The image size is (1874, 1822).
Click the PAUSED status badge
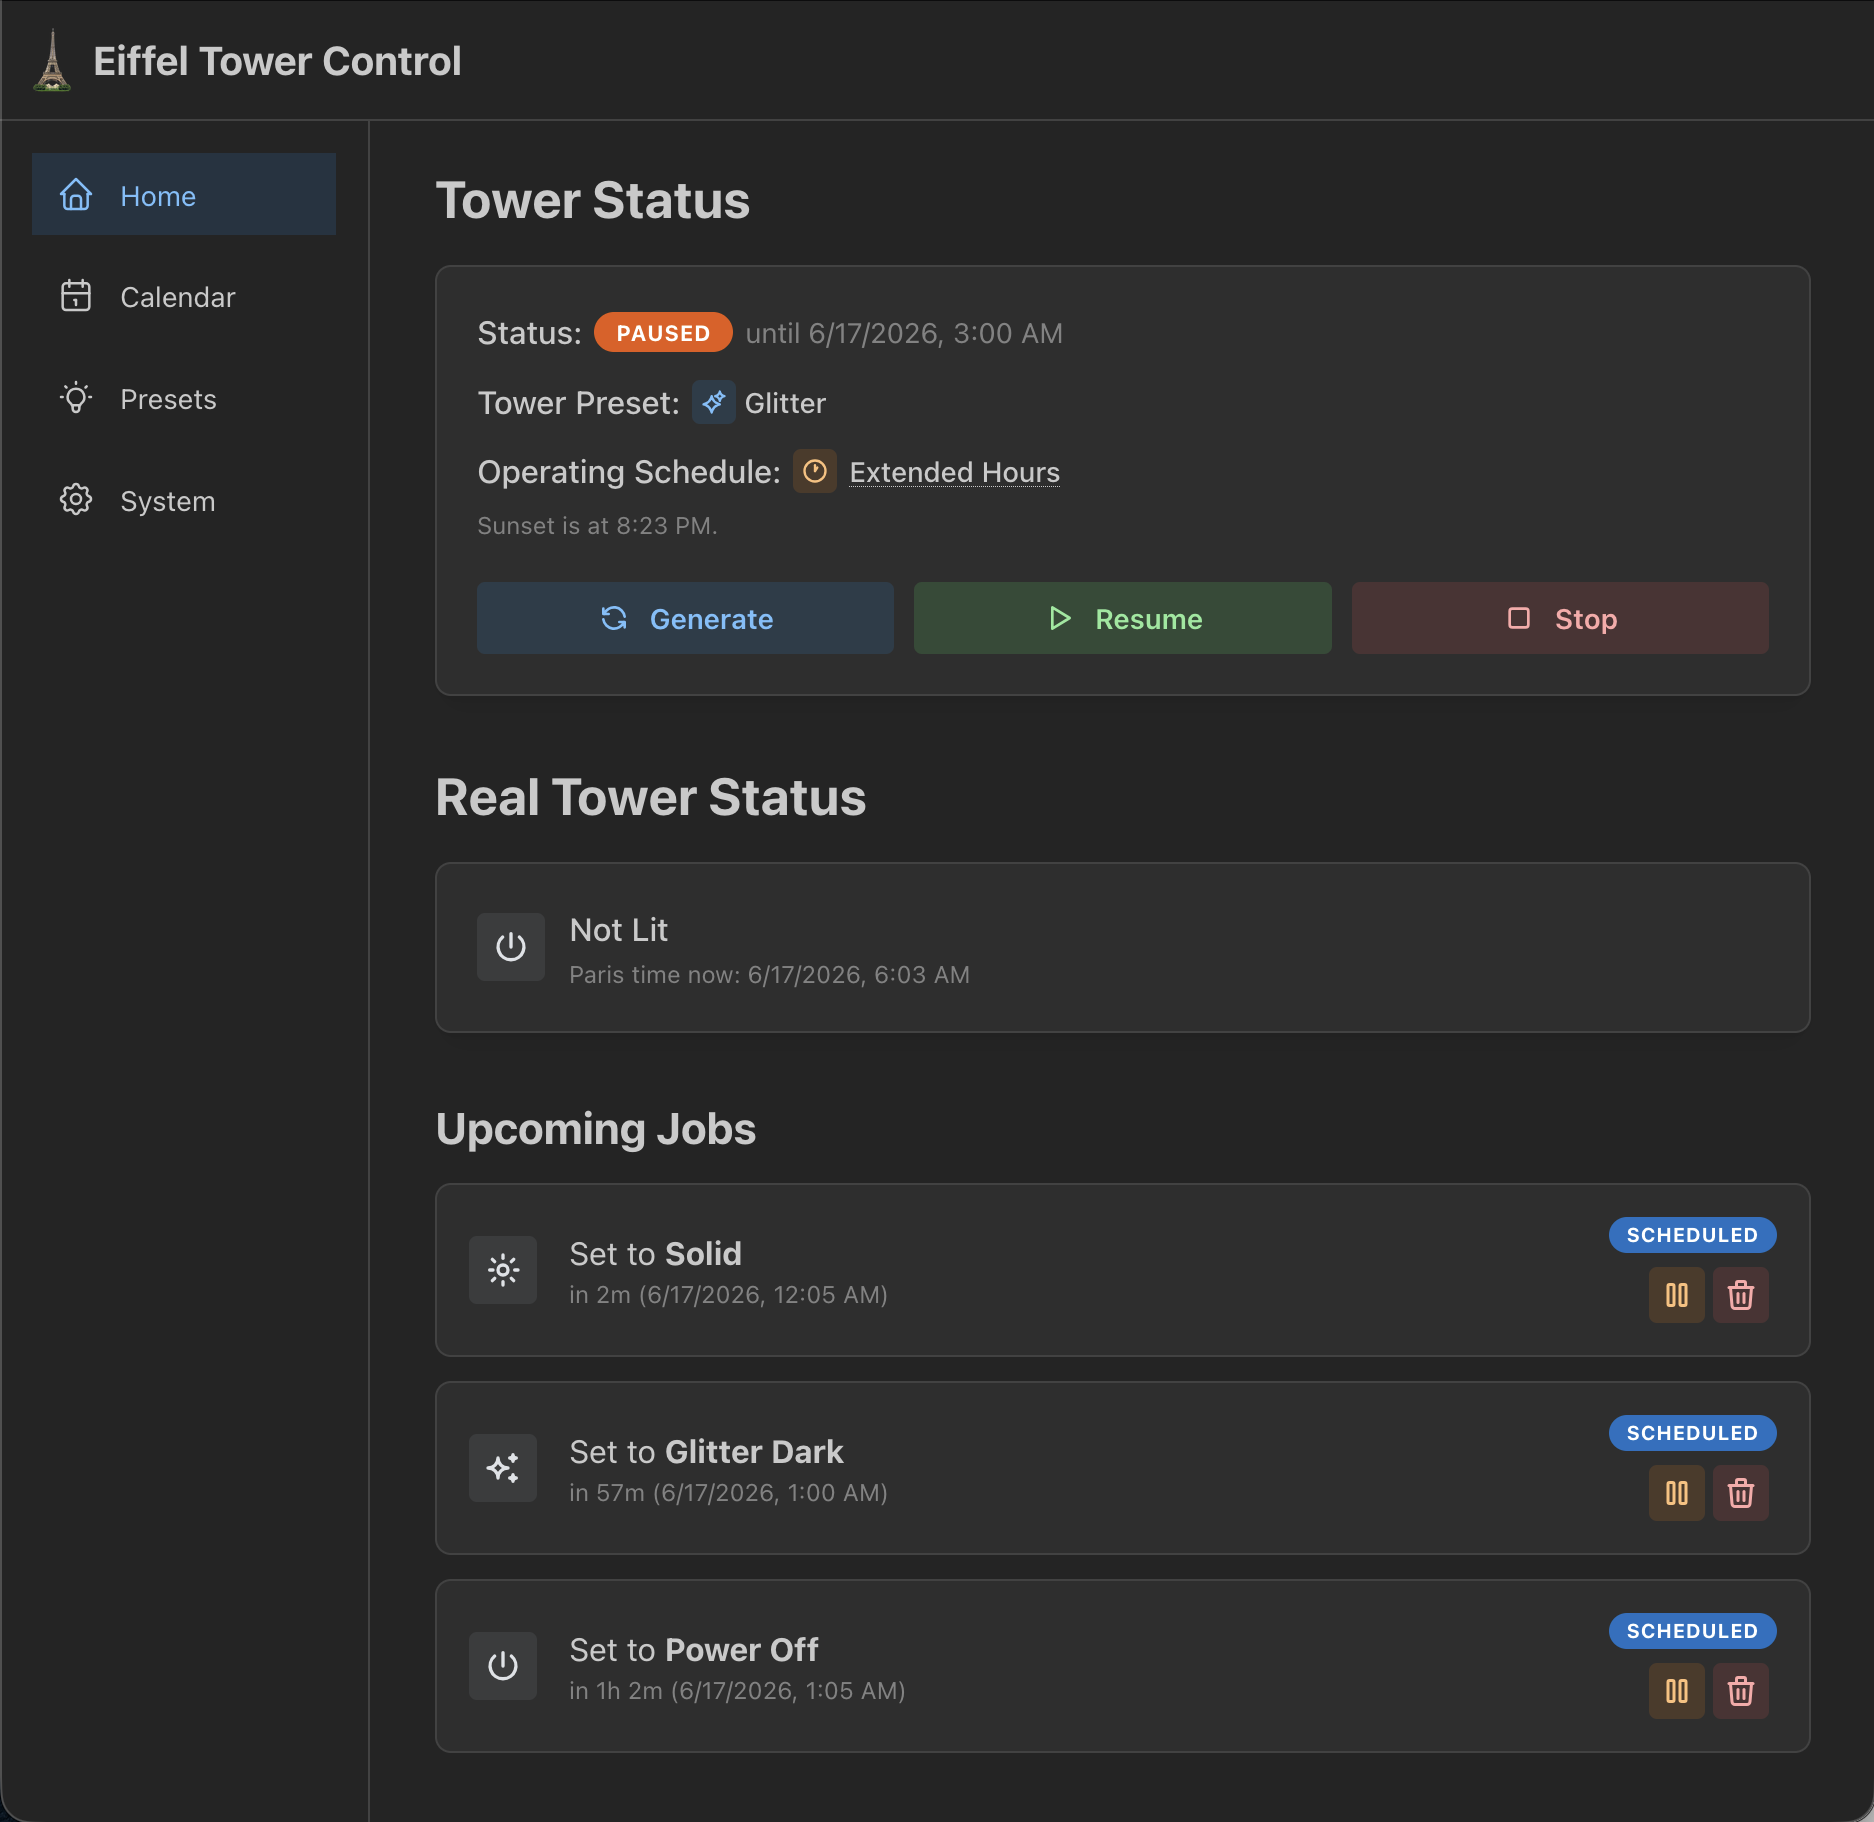pyautogui.click(x=663, y=333)
